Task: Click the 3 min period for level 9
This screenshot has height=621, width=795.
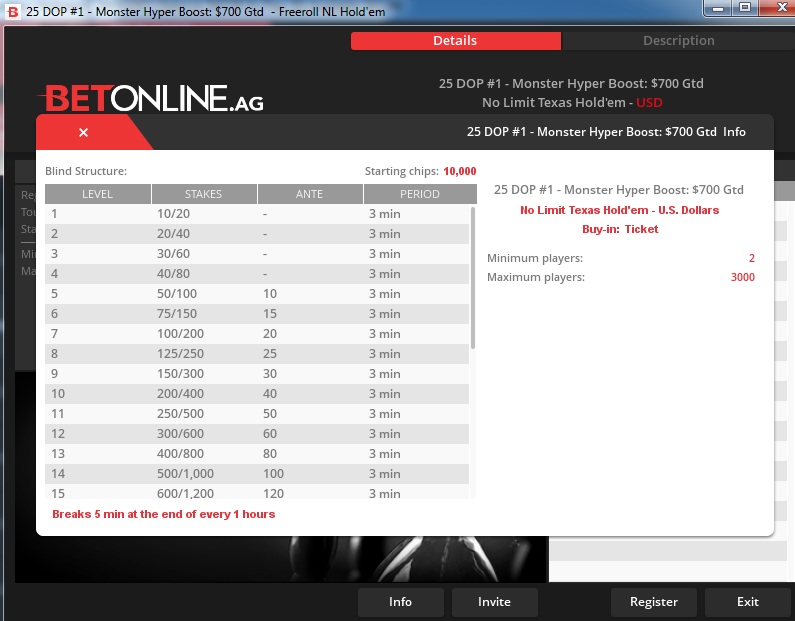Action: point(385,374)
